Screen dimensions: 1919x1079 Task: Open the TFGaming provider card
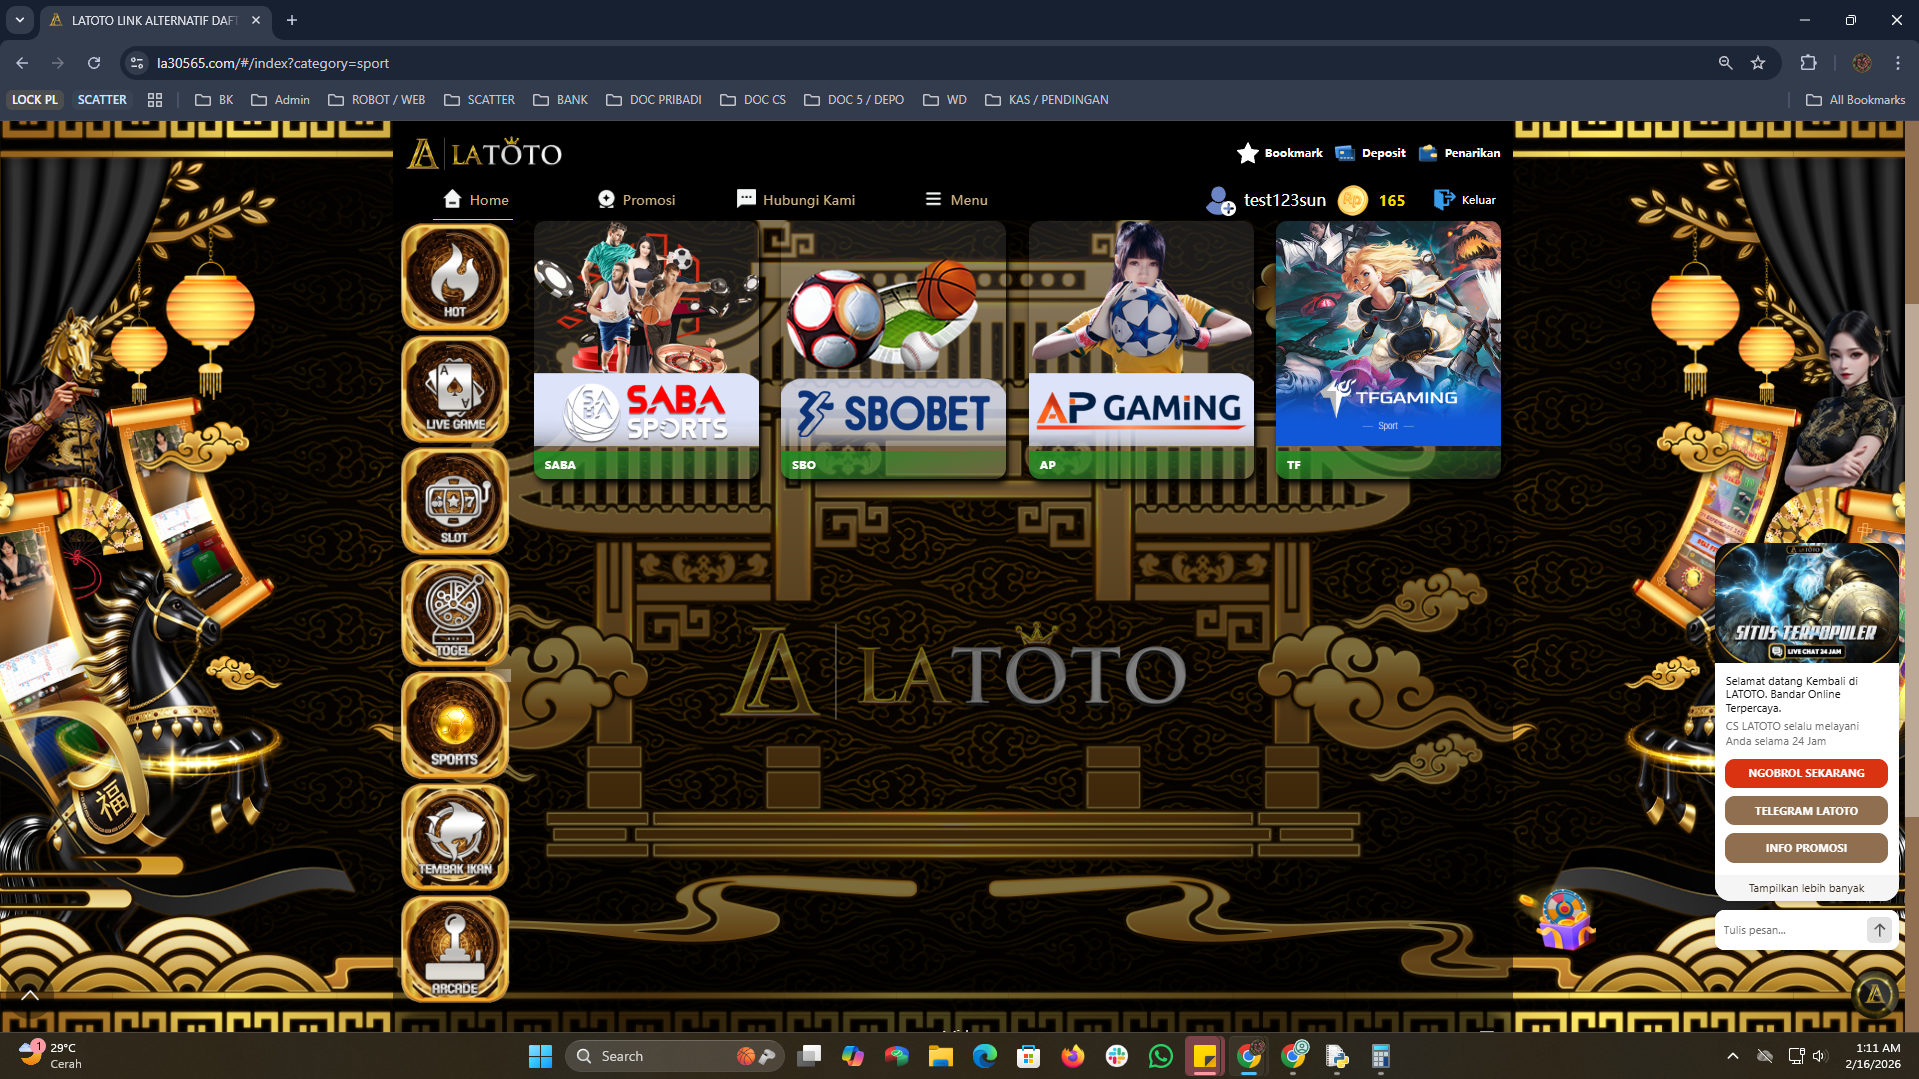click(1388, 350)
